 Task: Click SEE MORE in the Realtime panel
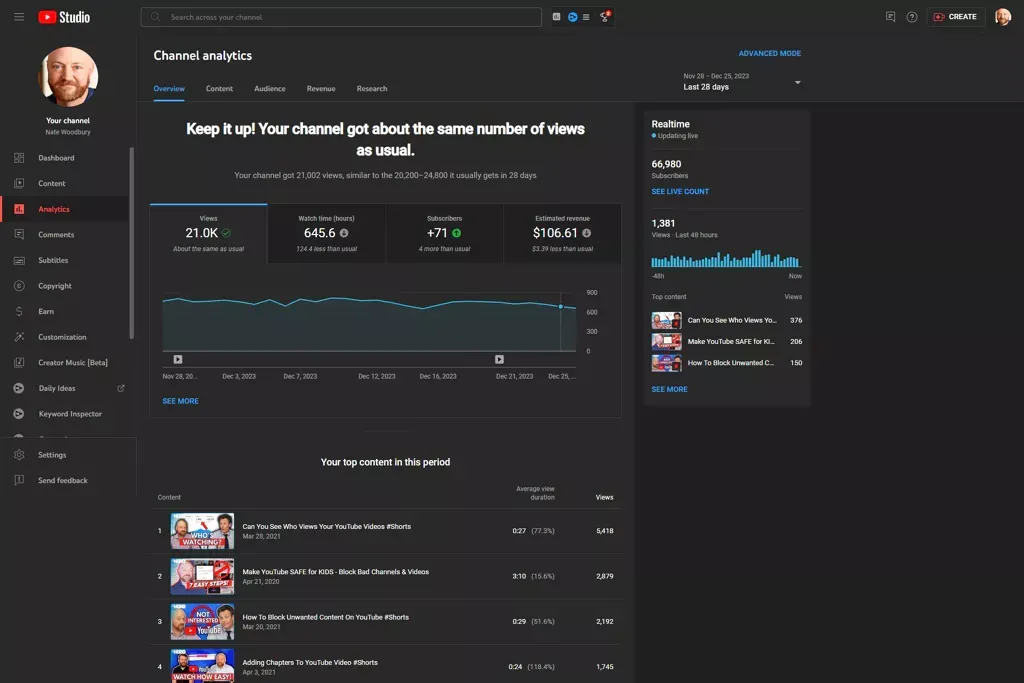tap(669, 389)
